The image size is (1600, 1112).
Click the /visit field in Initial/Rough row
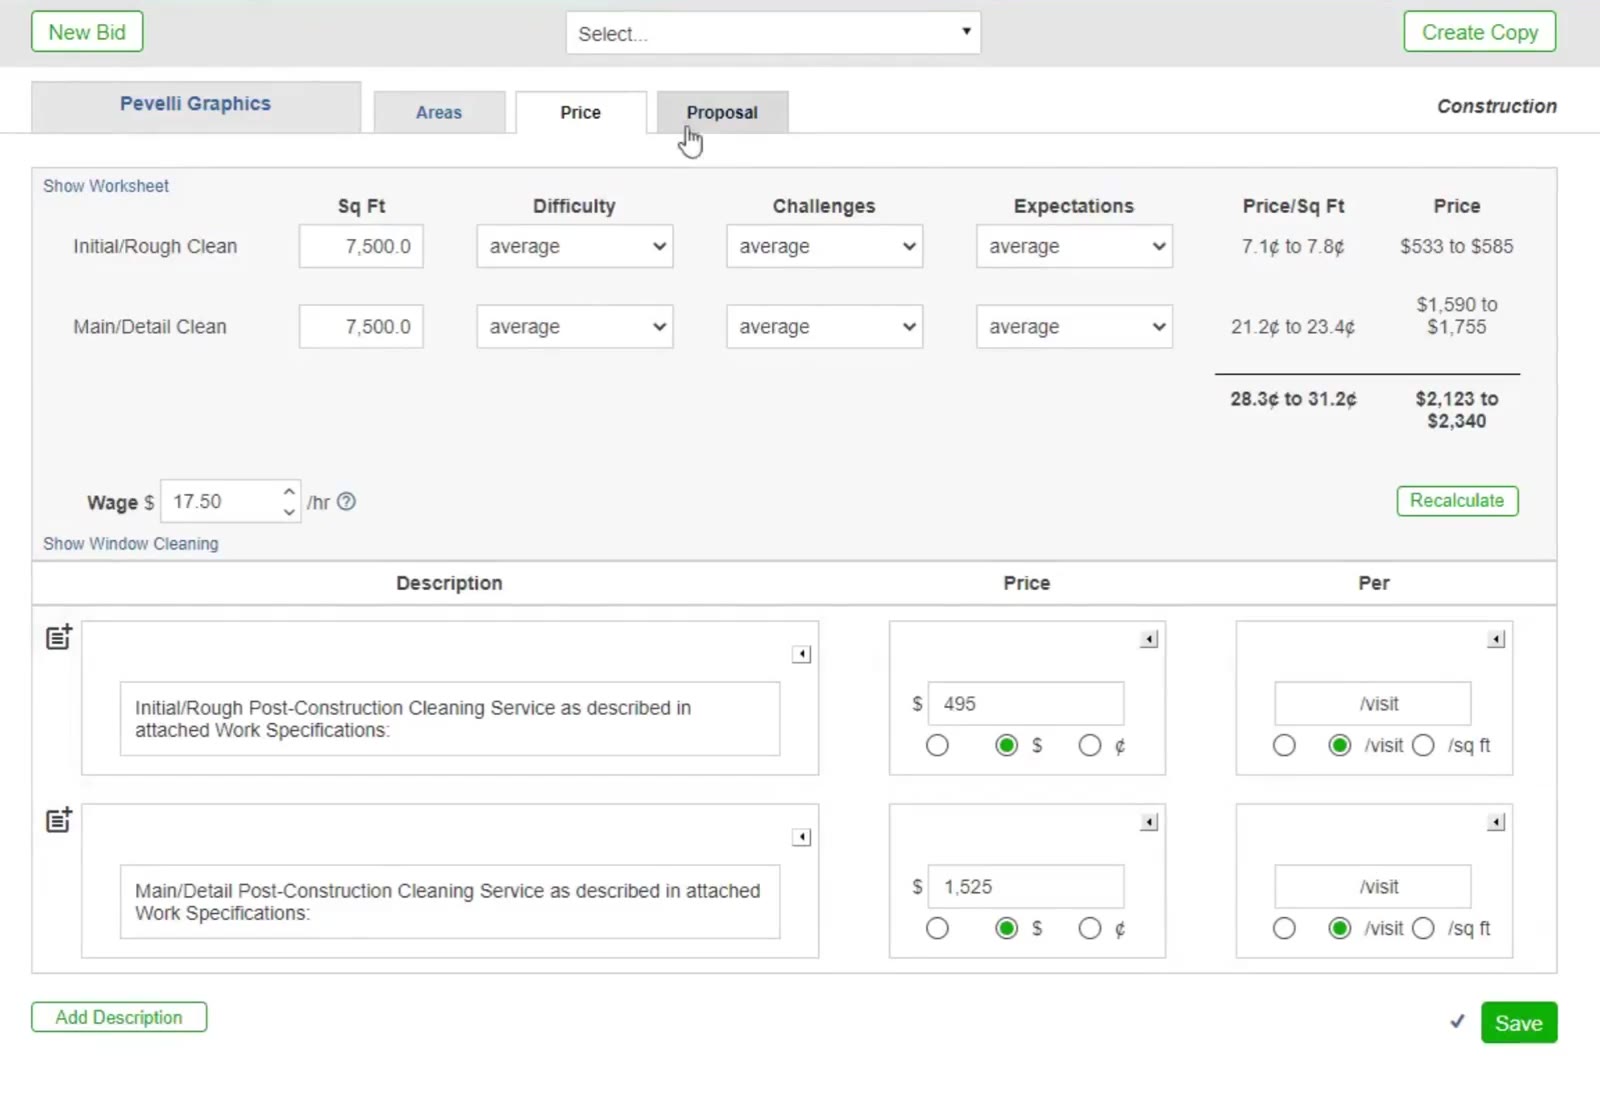pos(1373,704)
